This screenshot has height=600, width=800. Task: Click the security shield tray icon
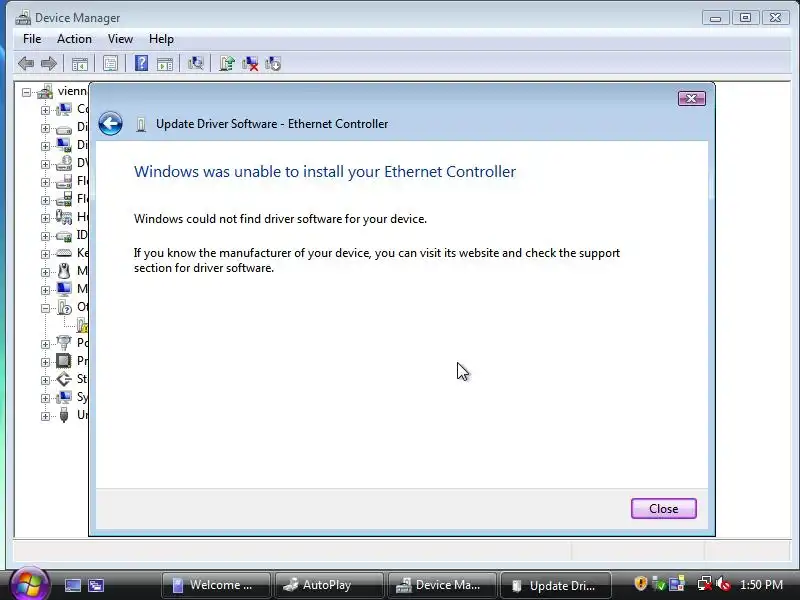click(640, 583)
